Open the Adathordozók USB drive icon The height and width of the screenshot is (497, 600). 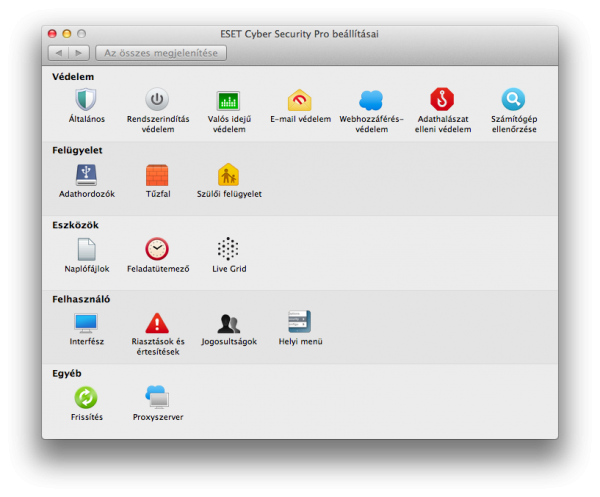(x=86, y=175)
